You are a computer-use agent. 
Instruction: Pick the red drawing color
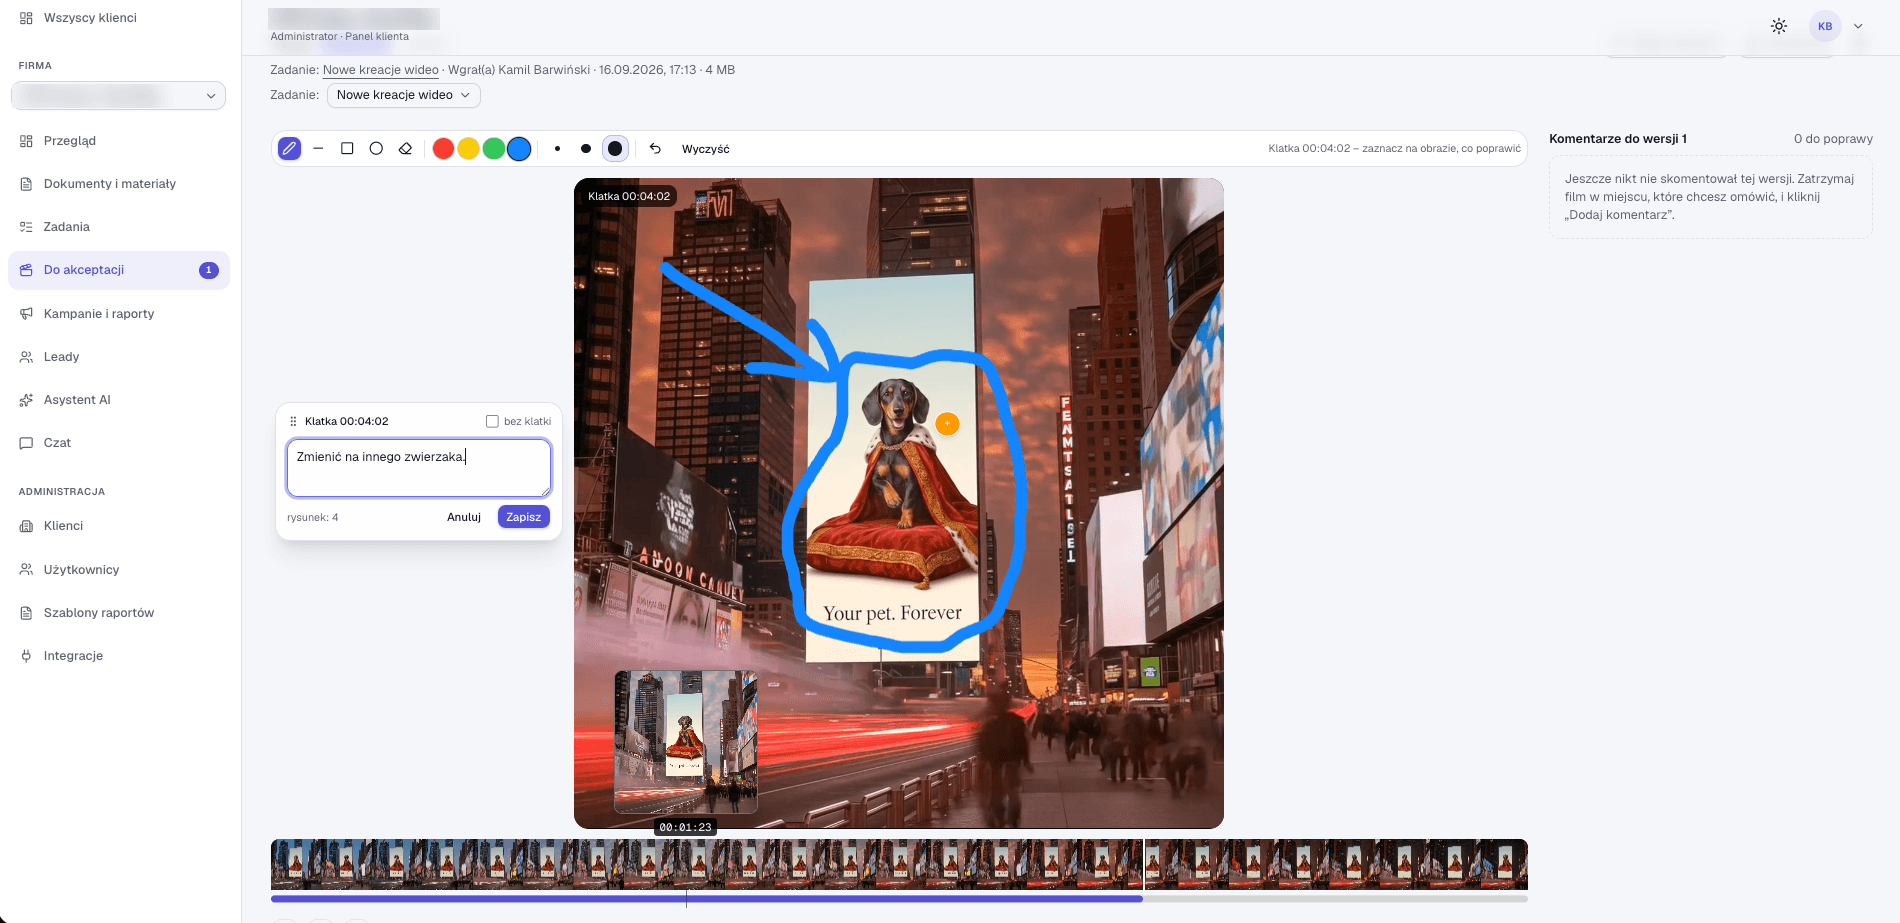click(443, 148)
